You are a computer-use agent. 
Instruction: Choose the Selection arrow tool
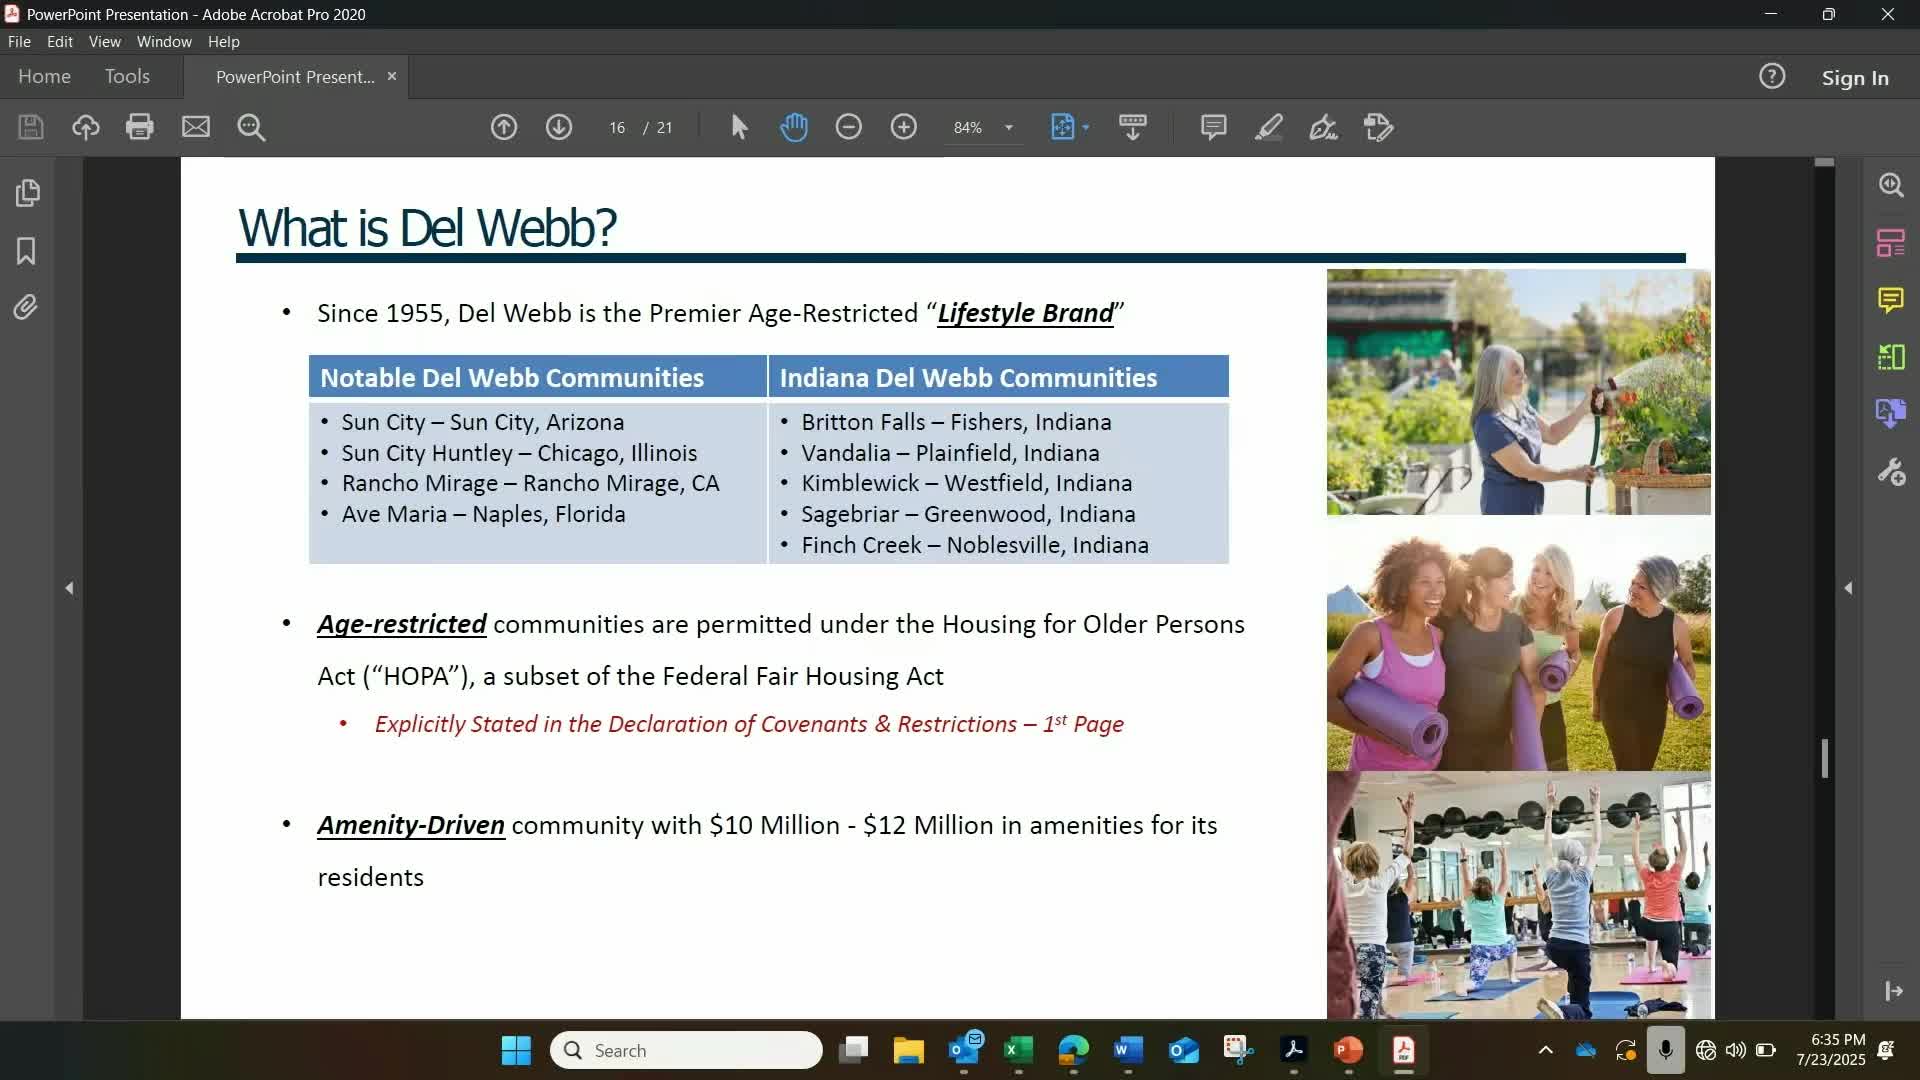point(740,127)
